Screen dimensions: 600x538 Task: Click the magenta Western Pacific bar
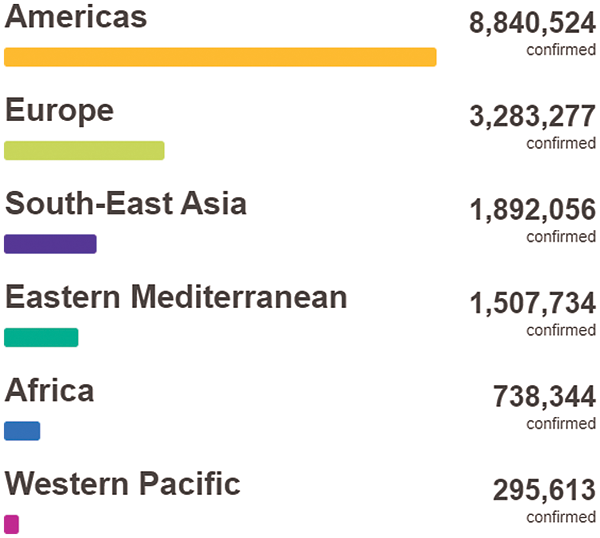(11, 524)
